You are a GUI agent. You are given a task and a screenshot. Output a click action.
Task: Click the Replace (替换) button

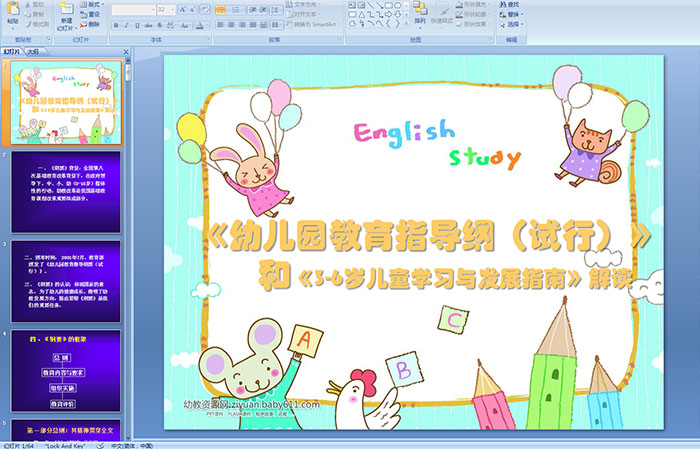point(512,14)
